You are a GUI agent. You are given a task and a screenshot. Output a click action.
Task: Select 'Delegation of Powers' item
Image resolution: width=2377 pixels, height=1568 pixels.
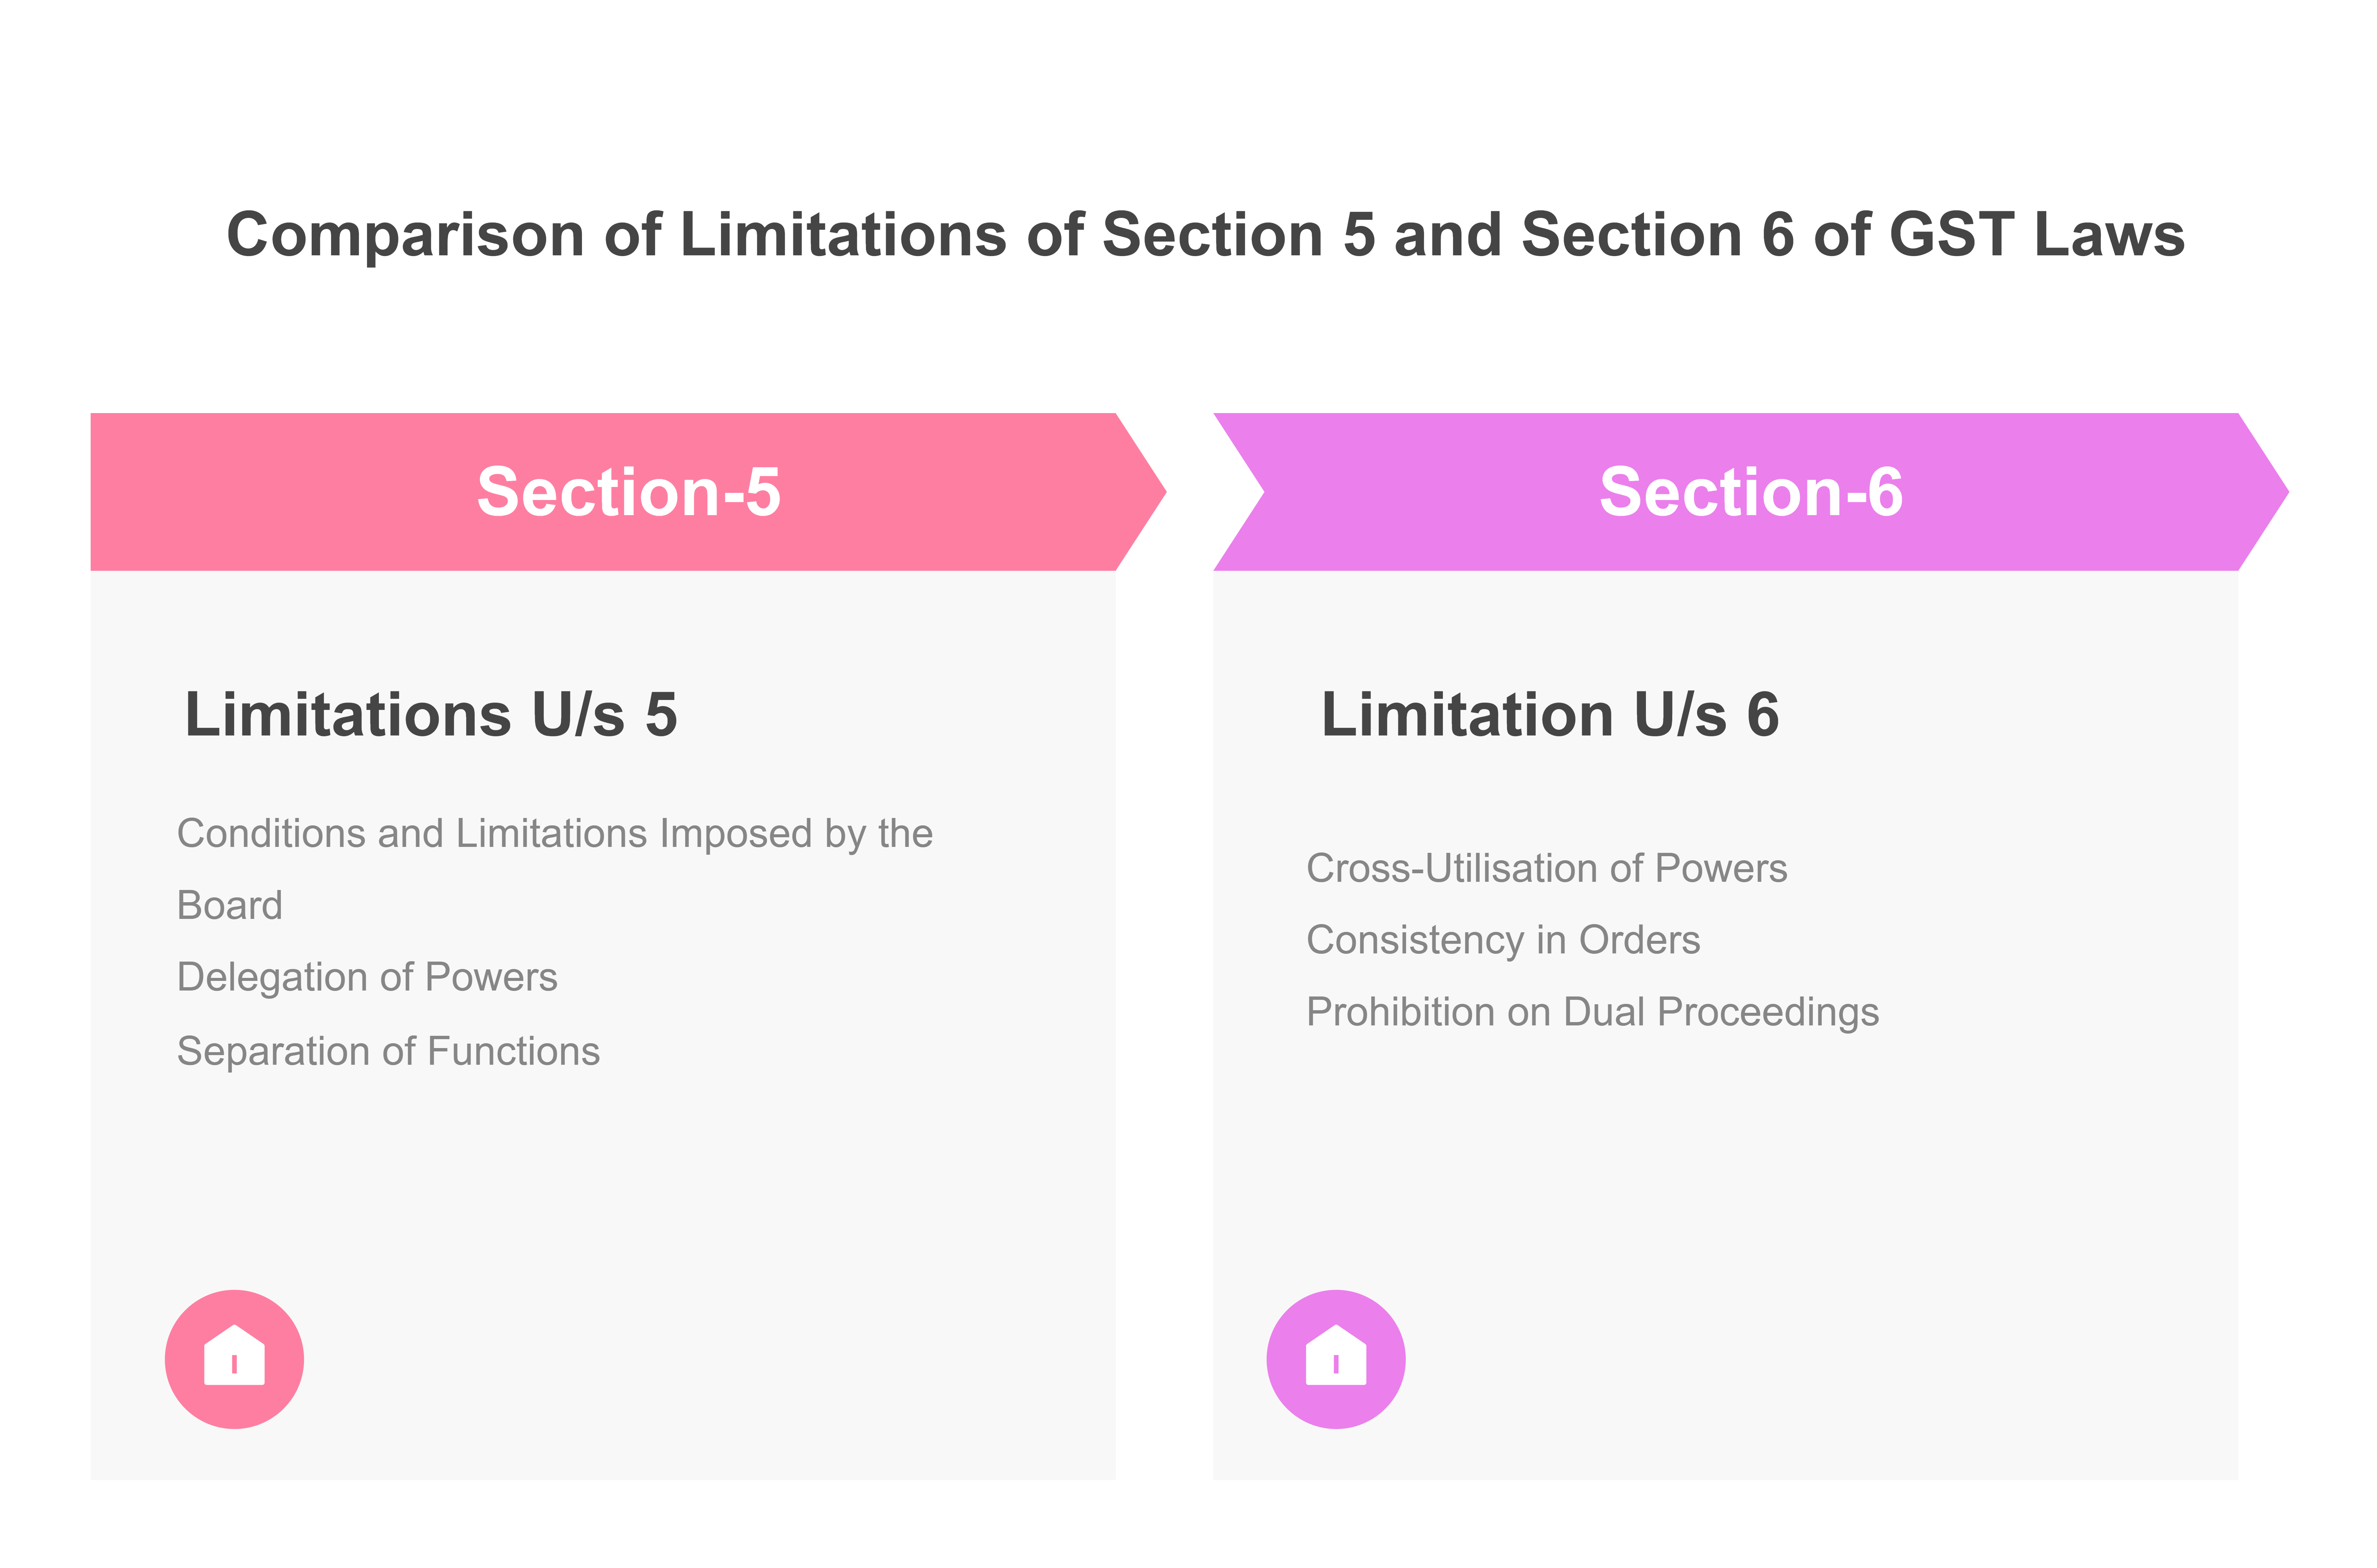pos(366,977)
